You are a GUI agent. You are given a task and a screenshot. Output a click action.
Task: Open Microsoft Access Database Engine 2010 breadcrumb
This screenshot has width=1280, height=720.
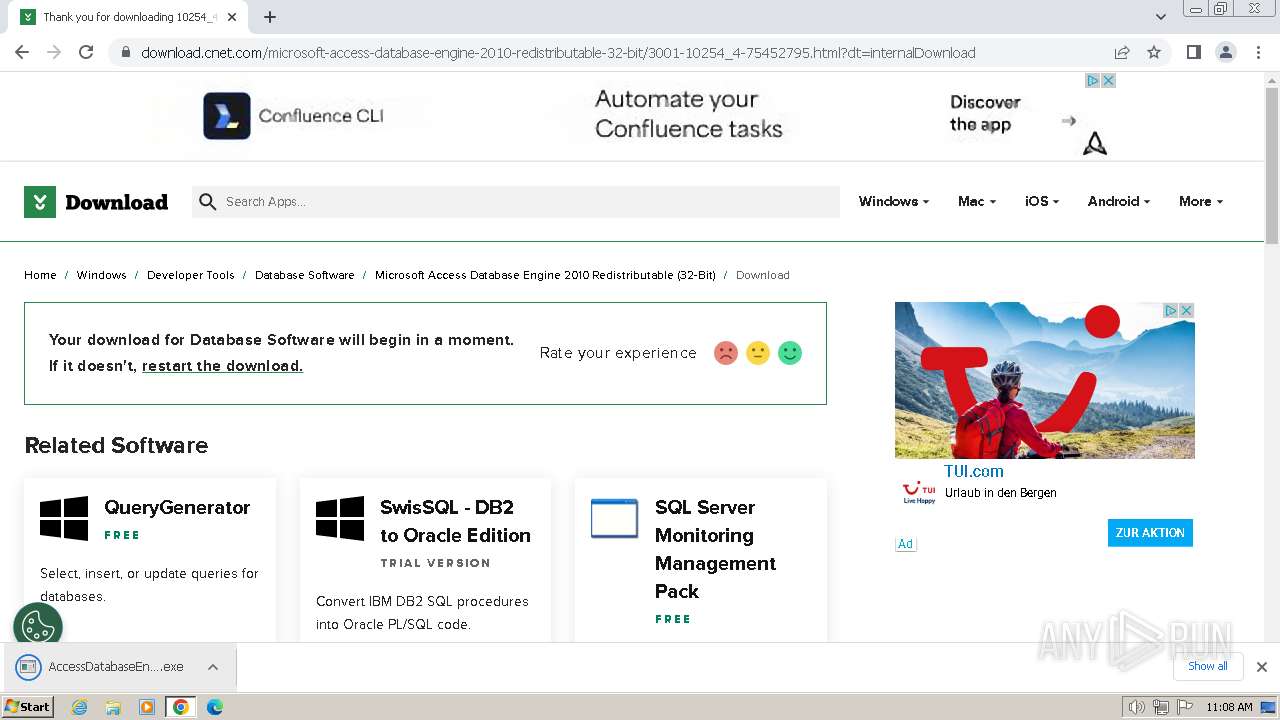pyautogui.click(x=545, y=275)
